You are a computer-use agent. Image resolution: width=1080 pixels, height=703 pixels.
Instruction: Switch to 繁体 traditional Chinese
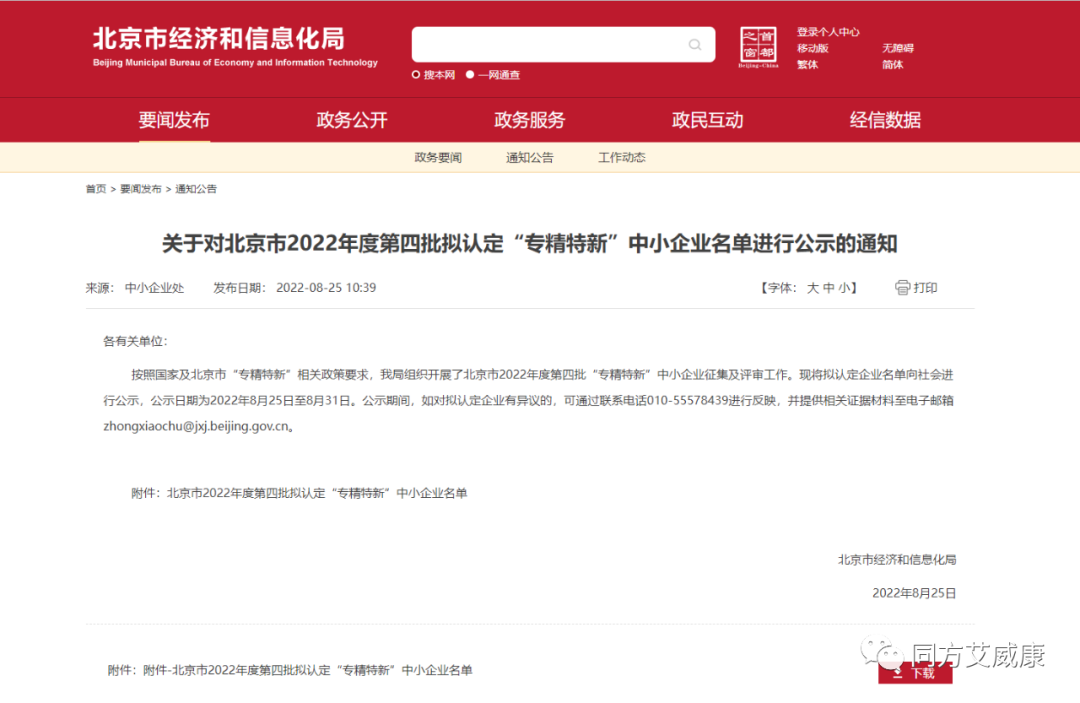(x=807, y=65)
